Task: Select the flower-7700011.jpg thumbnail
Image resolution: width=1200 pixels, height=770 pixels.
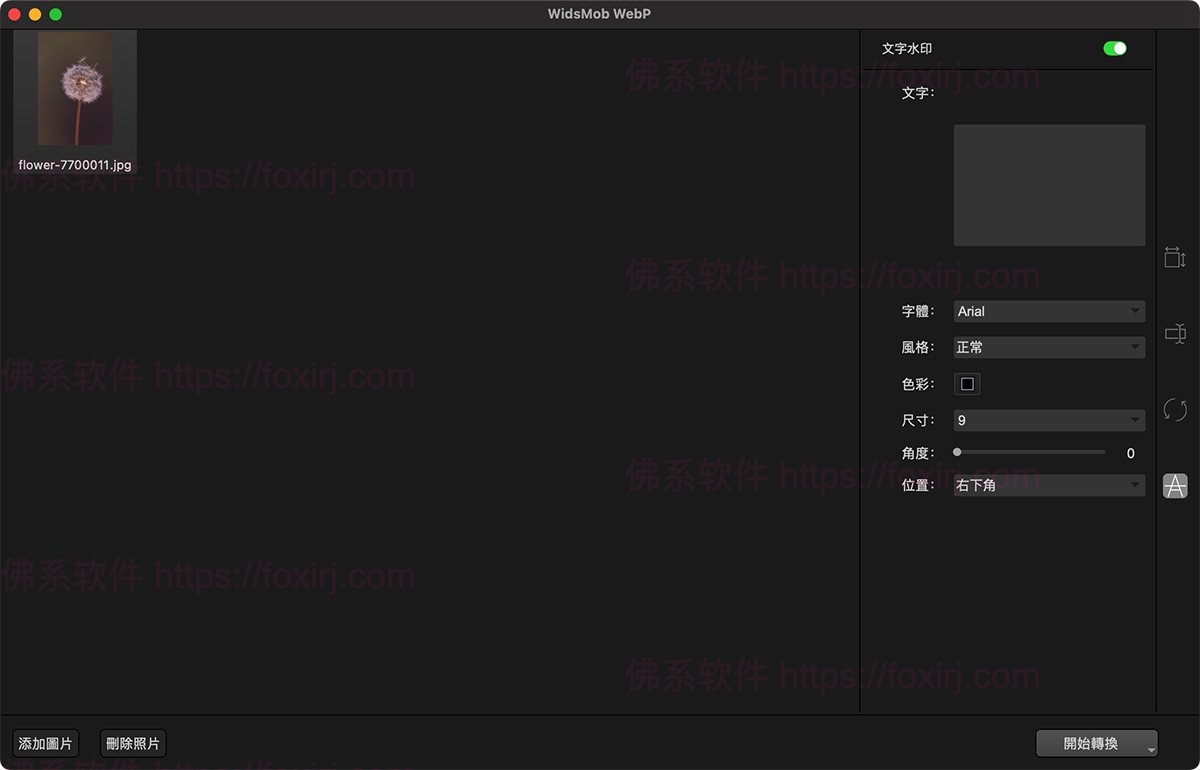Action: pyautogui.click(x=75, y=90)
